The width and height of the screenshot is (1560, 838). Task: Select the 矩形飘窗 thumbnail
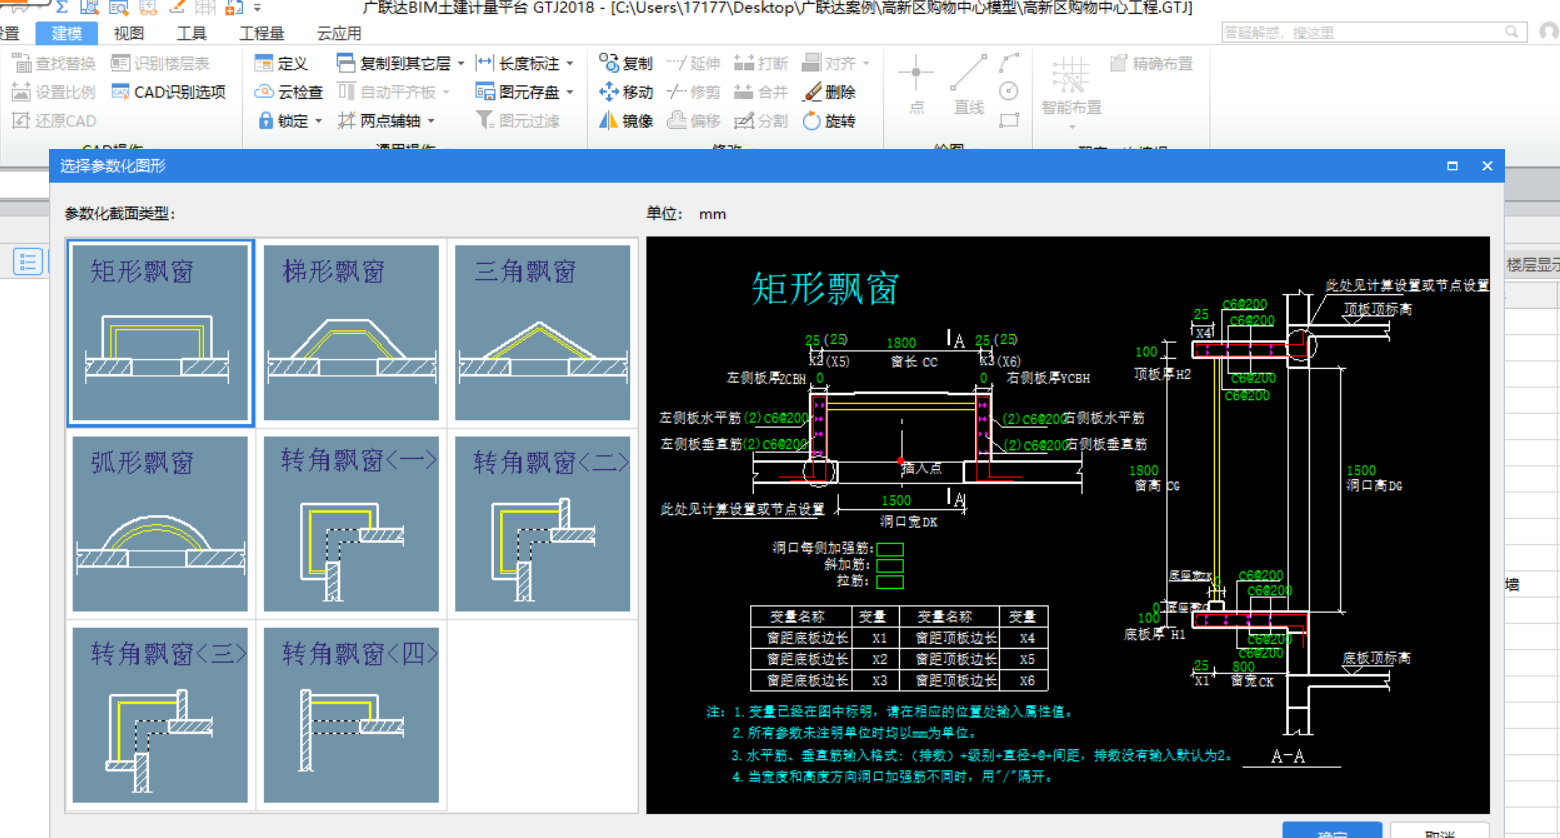[160, 333]
